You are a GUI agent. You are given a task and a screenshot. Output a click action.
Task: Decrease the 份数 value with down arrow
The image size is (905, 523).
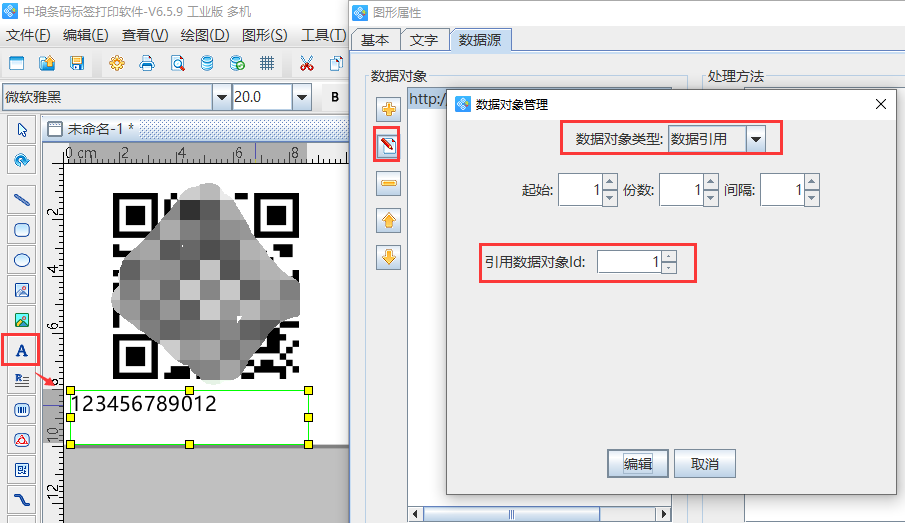pos(710,197)
